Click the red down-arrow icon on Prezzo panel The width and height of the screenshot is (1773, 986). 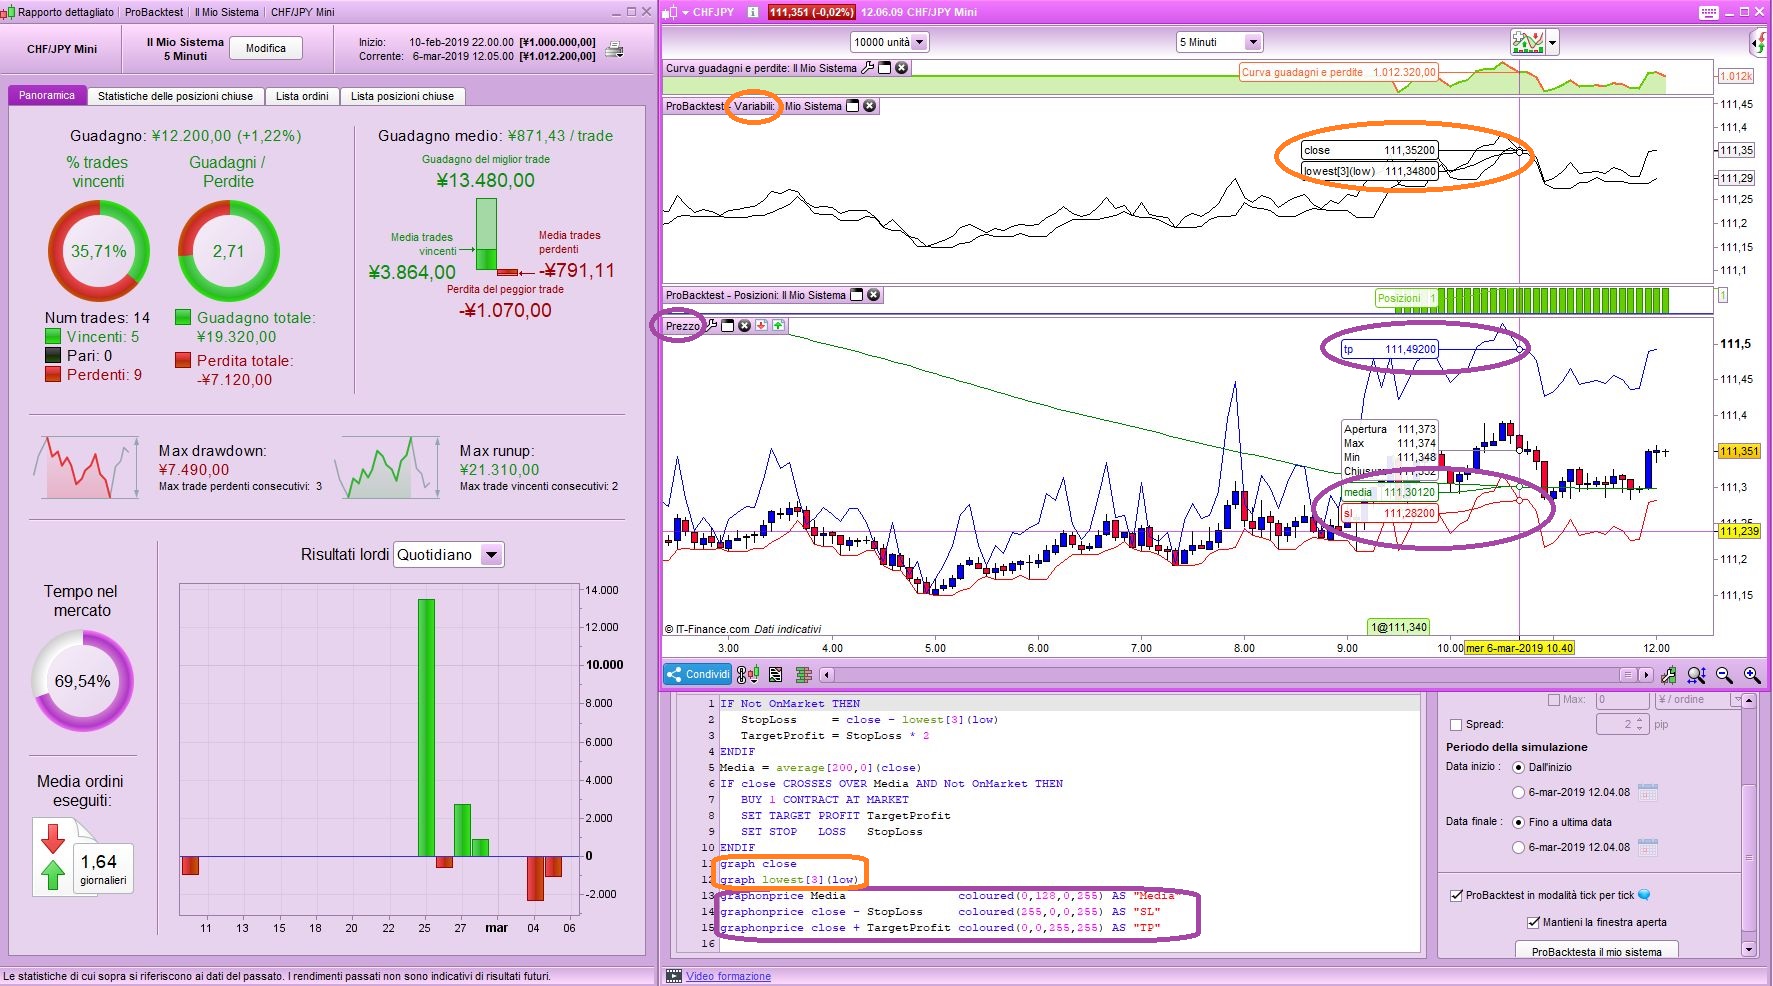pyautogui.click(x=761, y=325)
